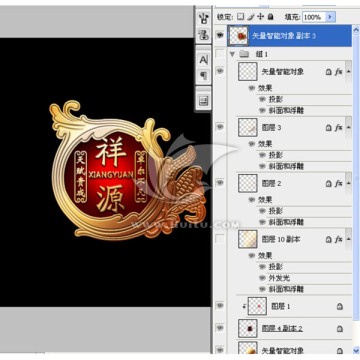The width and height of the screenshot is (360, 360).
Task: Collapse the 组 1 group triangle
Action: [233, 54]
